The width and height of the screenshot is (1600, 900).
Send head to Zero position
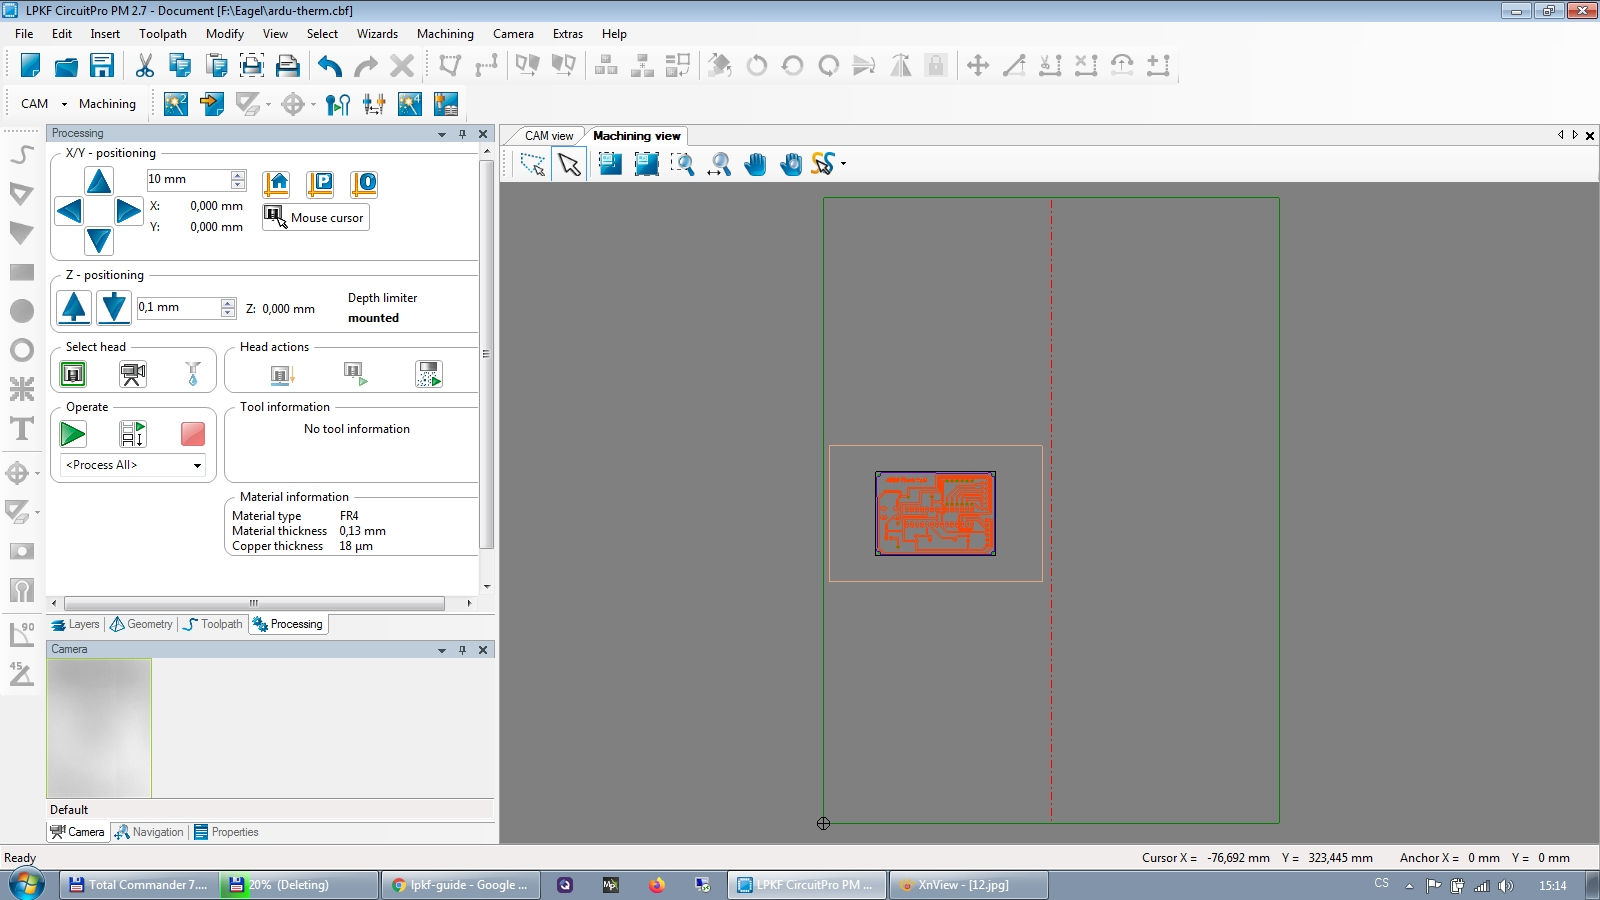364,183
